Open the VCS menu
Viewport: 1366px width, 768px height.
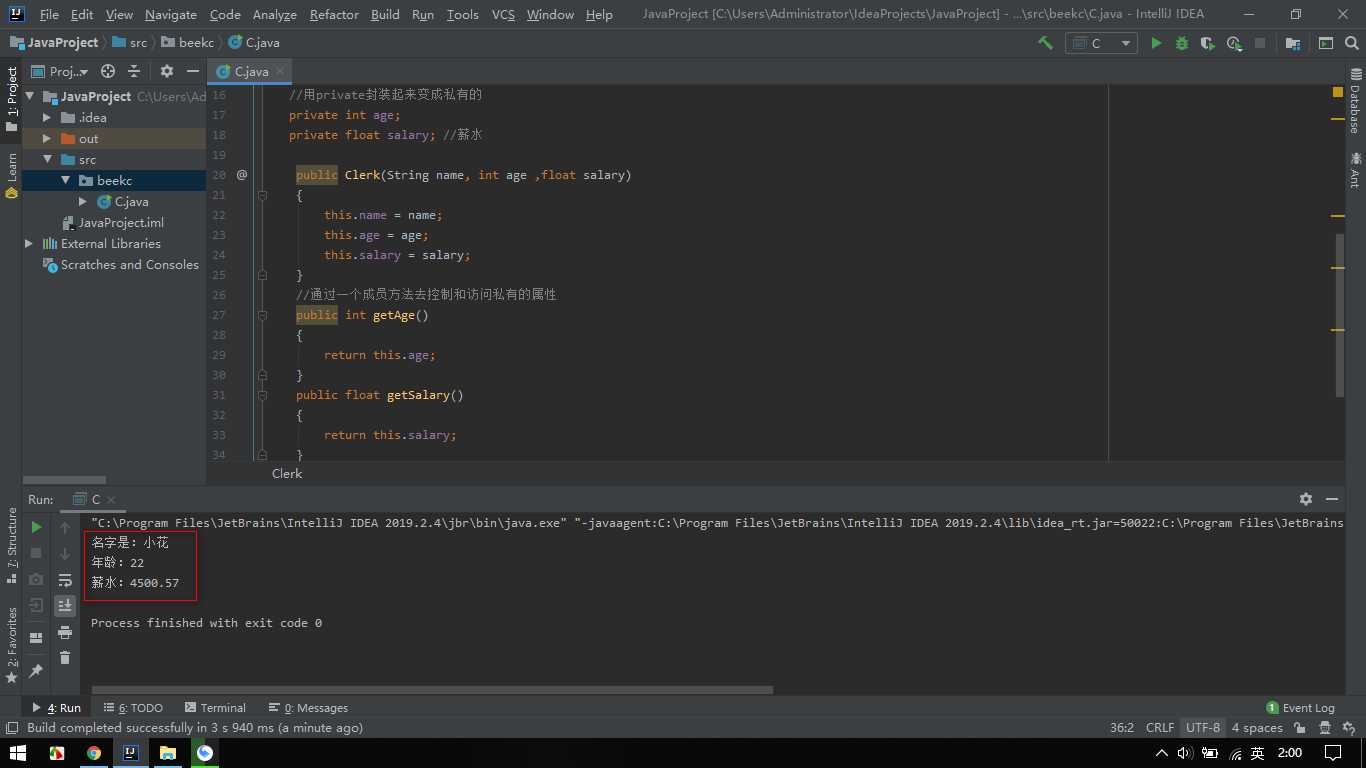503,14
